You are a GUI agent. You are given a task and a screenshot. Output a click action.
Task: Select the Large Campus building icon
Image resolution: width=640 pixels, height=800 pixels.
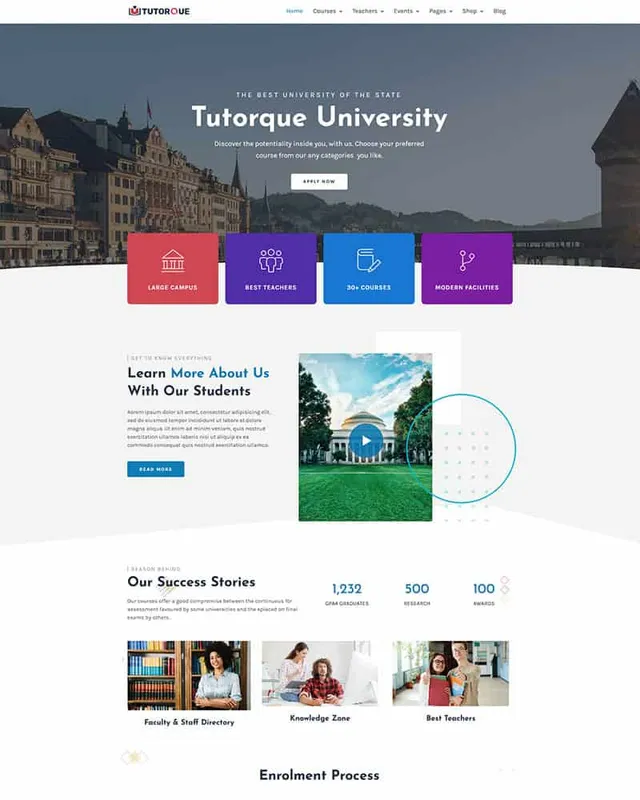pos(173,260)
